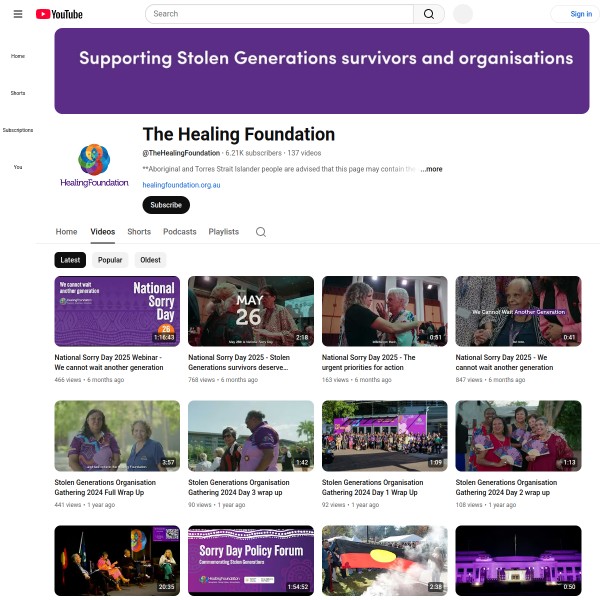Image resolution: width=600 pixels, height=600 pixels.
Task: Select the Oldest sort chip
Action: pos(150,260)
